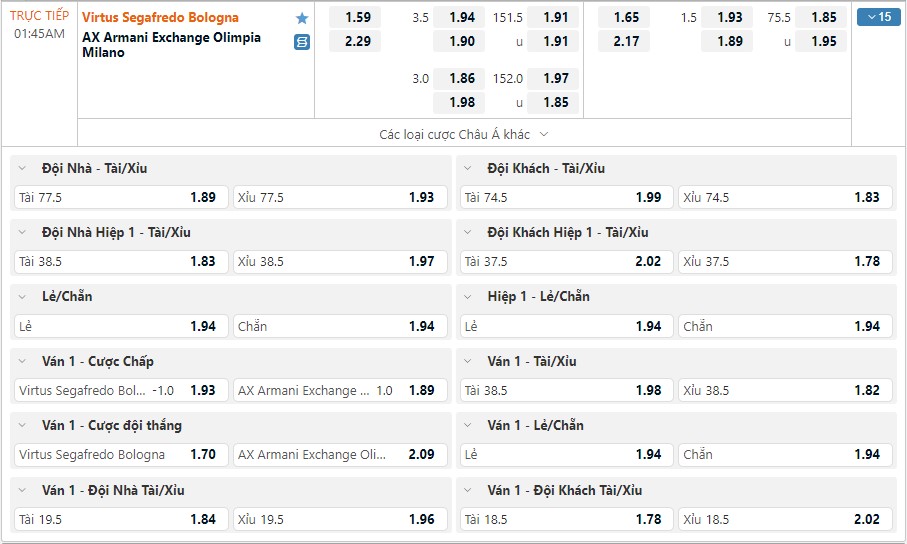This screenshot has height=544, width=907.
Task: Click handicap odds 1.98 under 3.0 line
Action: tap(459, 102)
